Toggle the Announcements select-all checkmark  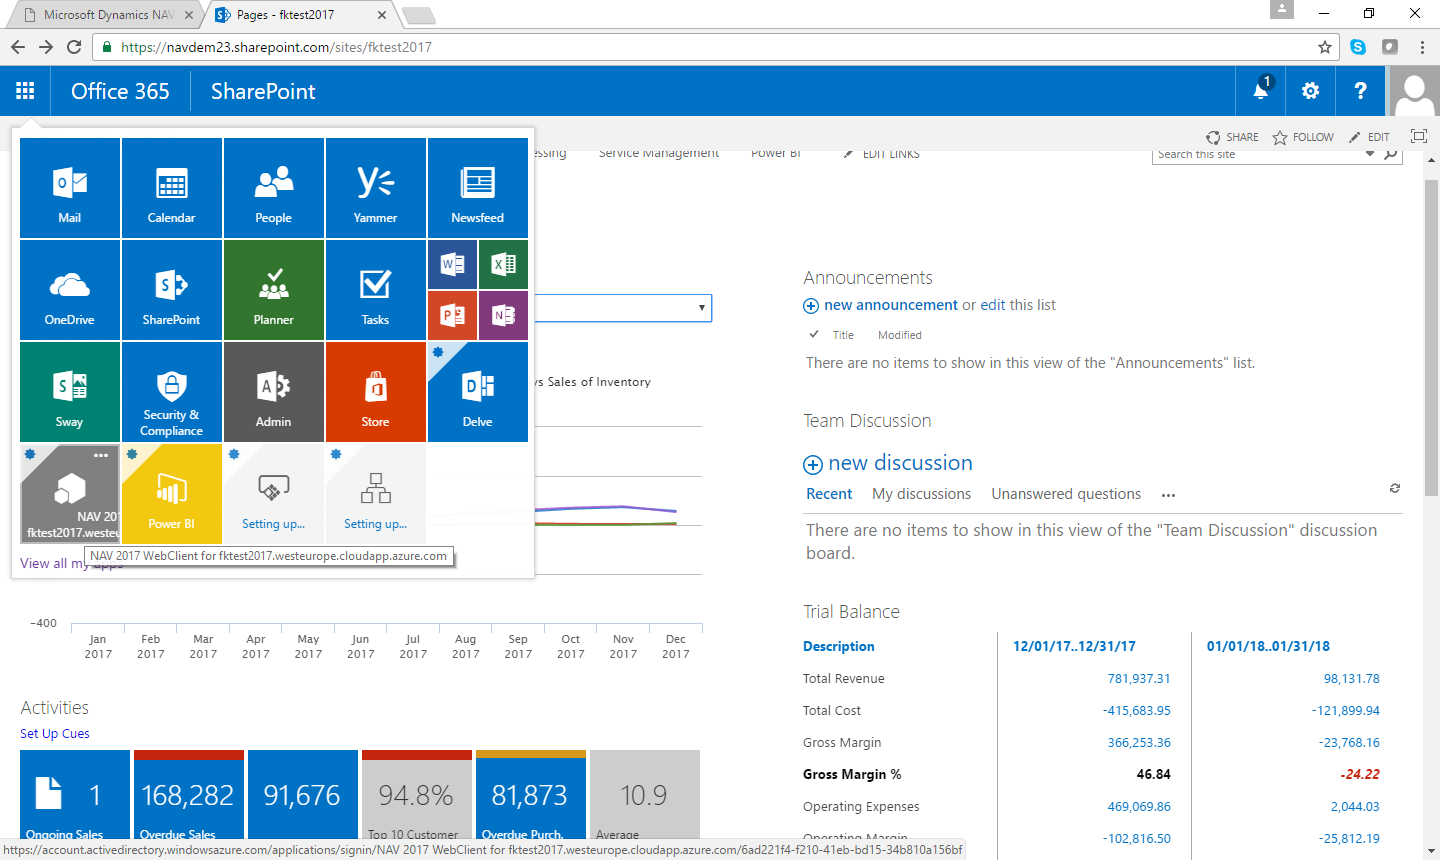click(x=814, y=335)
